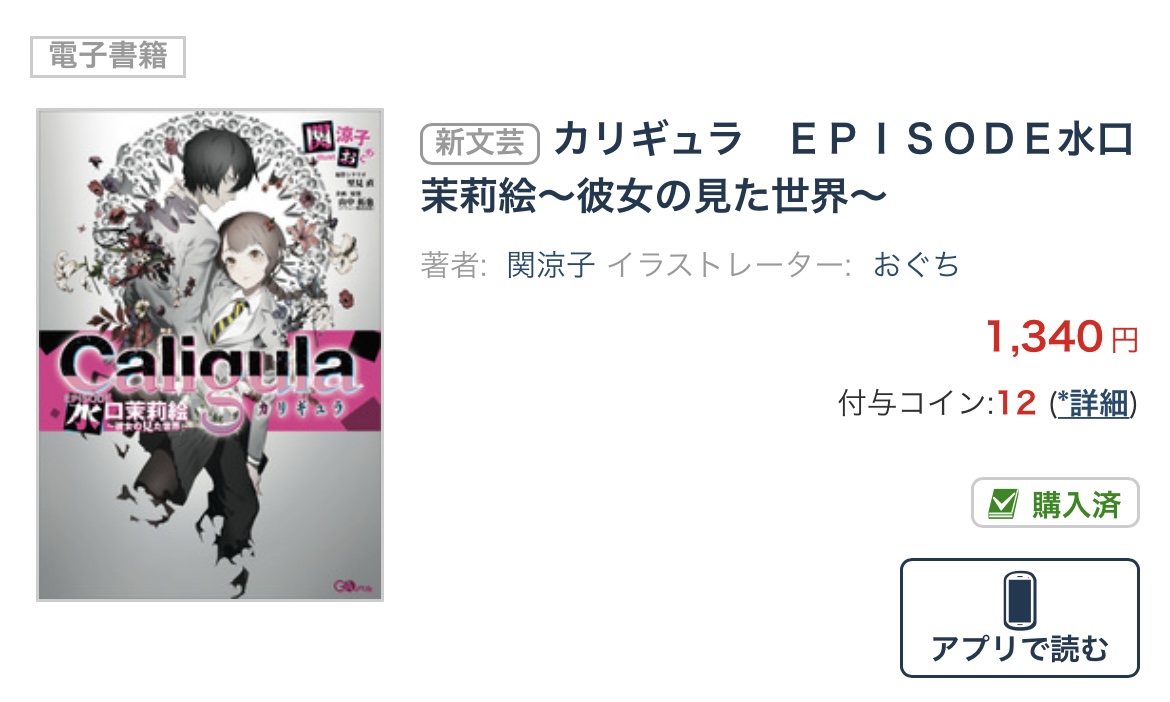Select the 新文芸 genre tag
Image resolution: width=1170 pixels, height=702 pixels.
tap(480, 143)
